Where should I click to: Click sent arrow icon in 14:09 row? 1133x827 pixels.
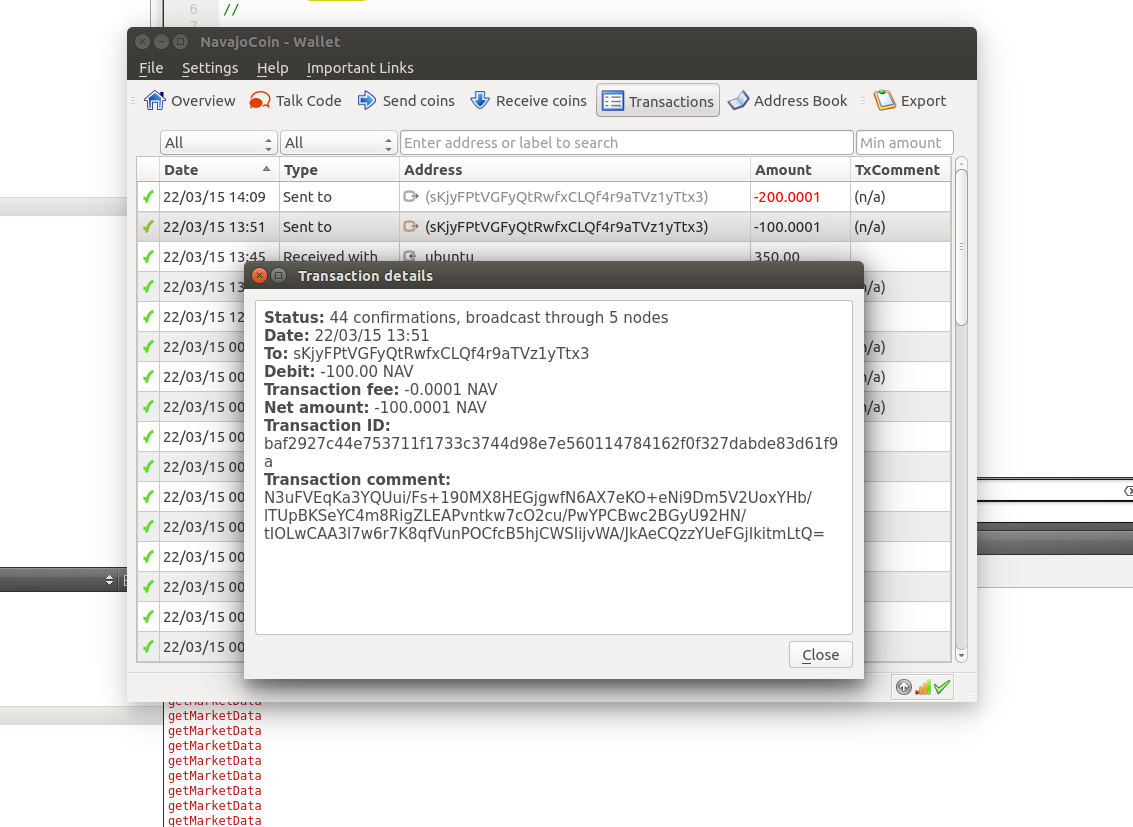point(411,196)
